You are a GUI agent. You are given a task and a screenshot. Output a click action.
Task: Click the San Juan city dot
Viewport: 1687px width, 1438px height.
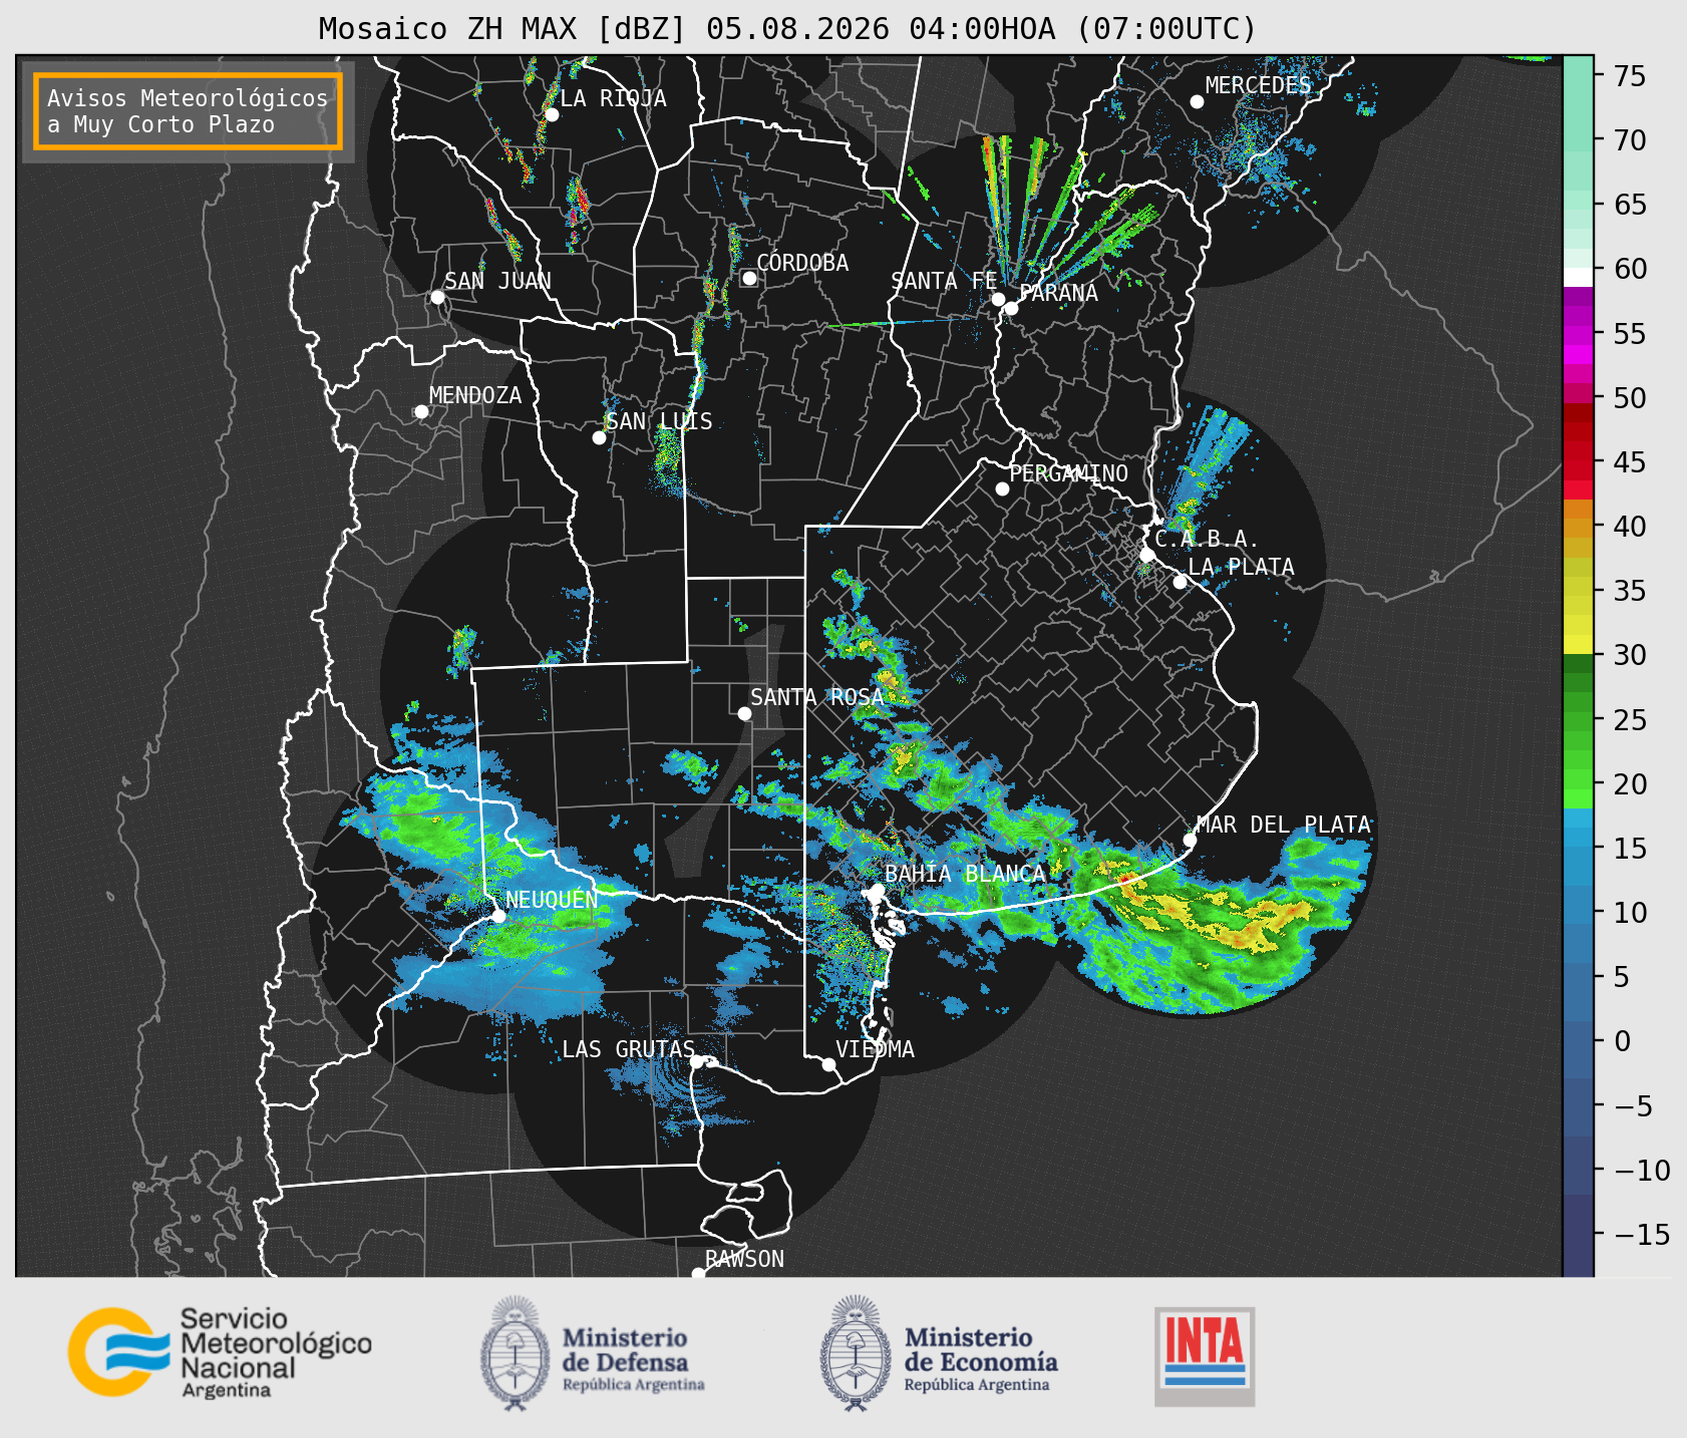[437, 297]
